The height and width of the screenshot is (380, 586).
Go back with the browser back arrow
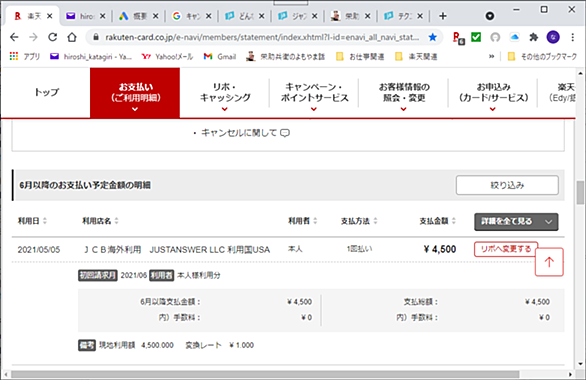(x=14, y=37)
